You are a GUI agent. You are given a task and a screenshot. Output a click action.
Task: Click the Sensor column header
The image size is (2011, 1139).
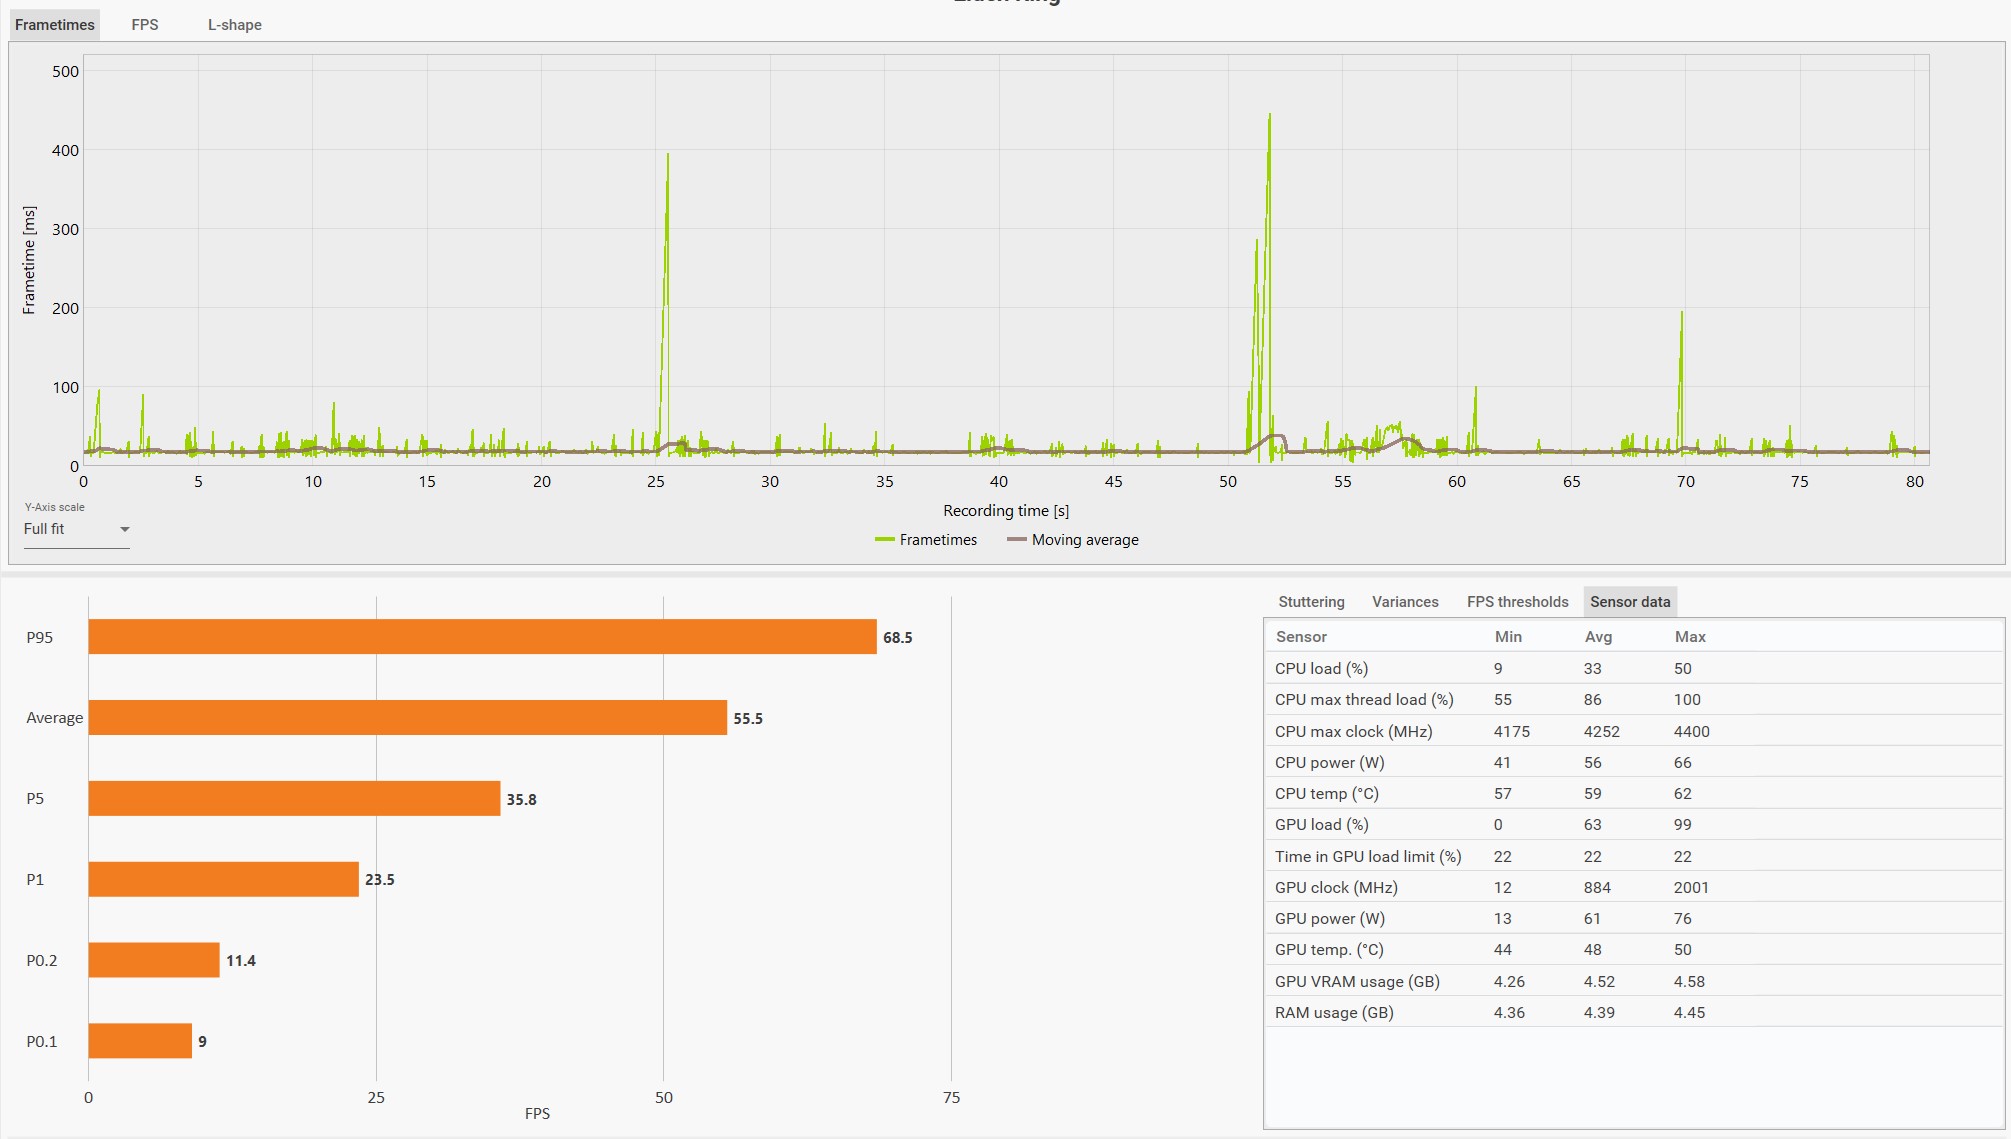point(1301,637)
